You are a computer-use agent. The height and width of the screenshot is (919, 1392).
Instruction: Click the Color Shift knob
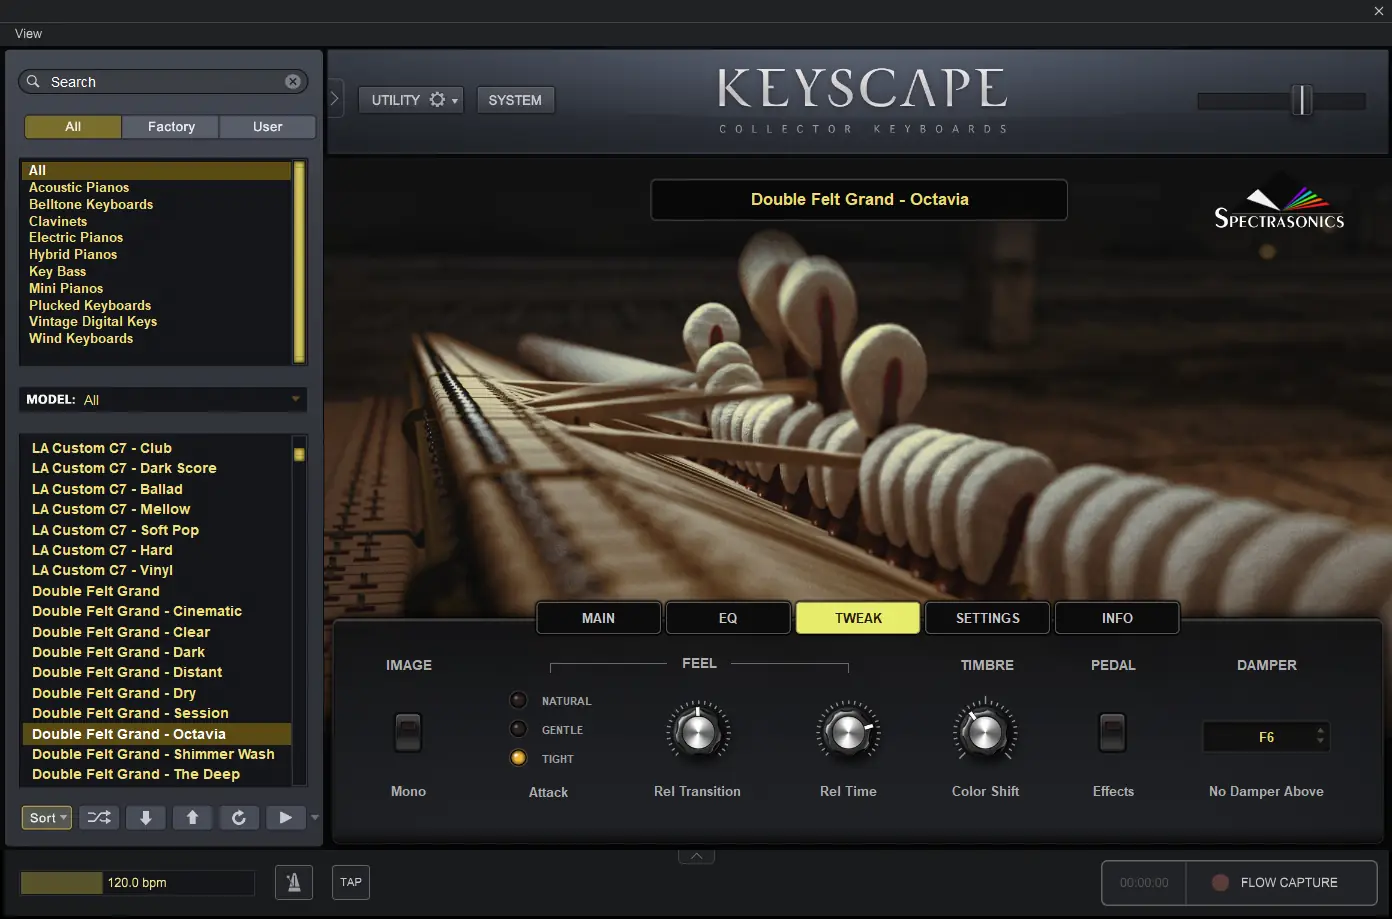point(985,733)
